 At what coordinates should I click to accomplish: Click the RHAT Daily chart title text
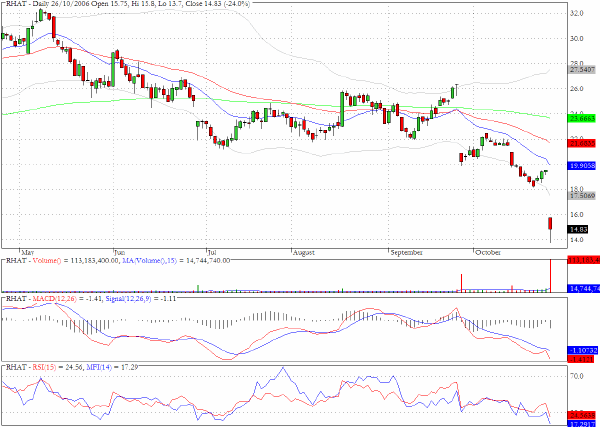tap(128, 4)
